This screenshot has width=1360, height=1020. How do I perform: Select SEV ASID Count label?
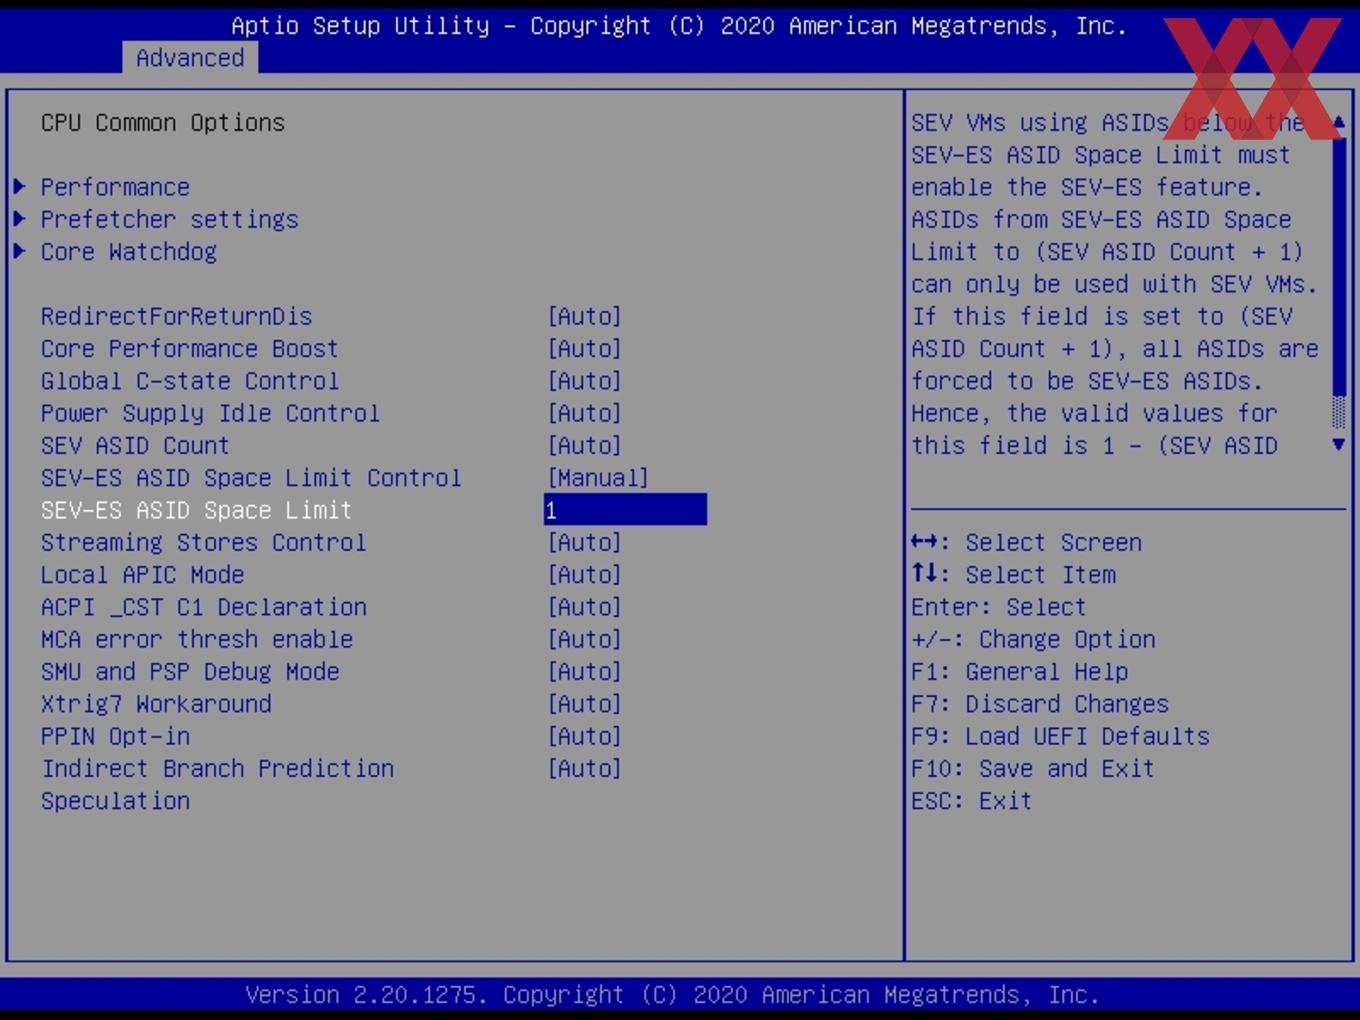click(135, 445)
